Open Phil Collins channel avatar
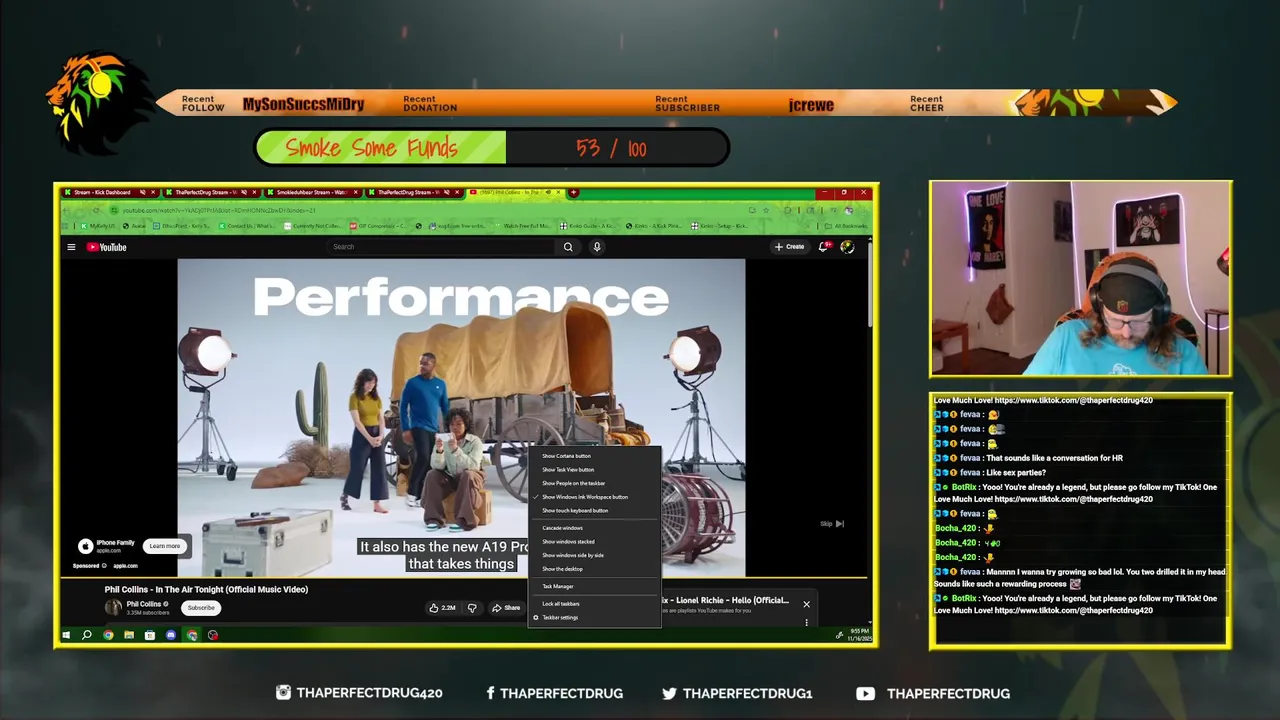1280x720 pixels. (x=113, y=607)
